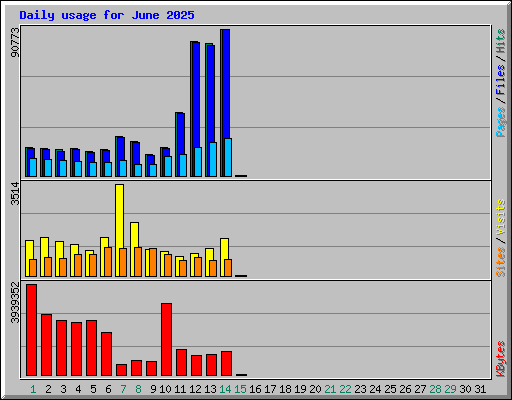Select day 6 on the axis
This screenshot has height=400, width=512.
108,389
